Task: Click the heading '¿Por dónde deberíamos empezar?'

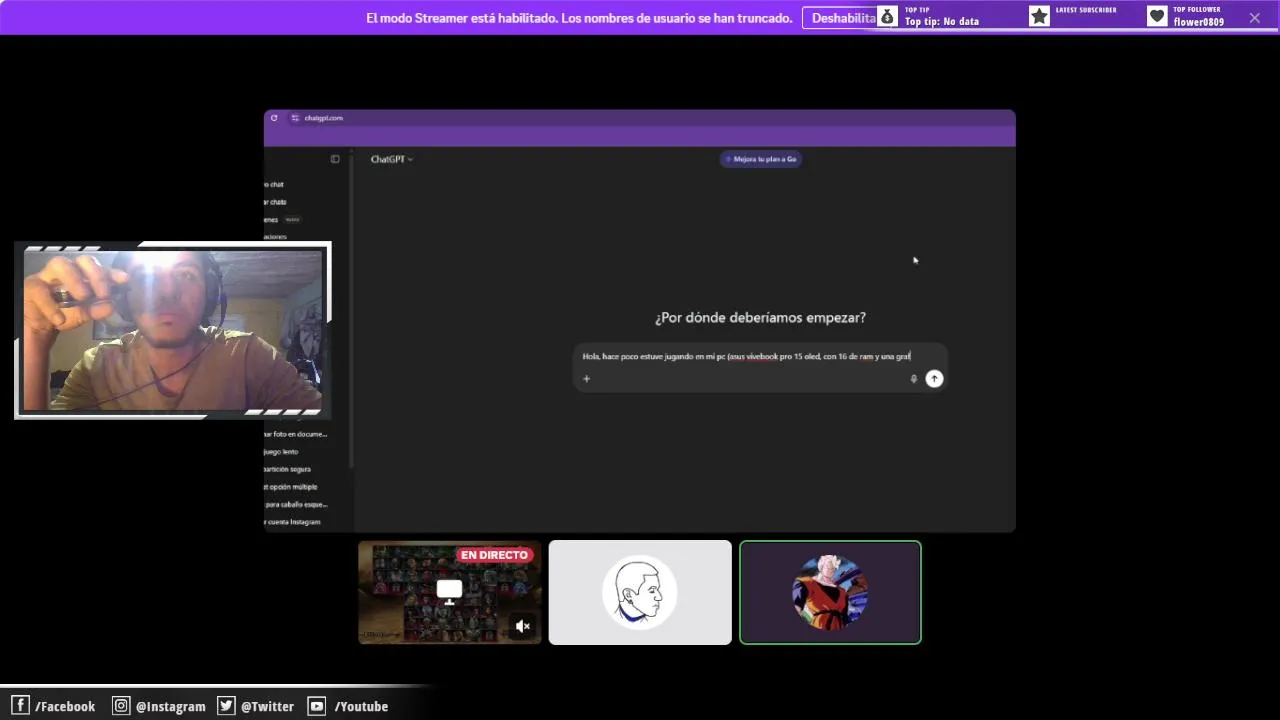Action: [x=760, y=318]
